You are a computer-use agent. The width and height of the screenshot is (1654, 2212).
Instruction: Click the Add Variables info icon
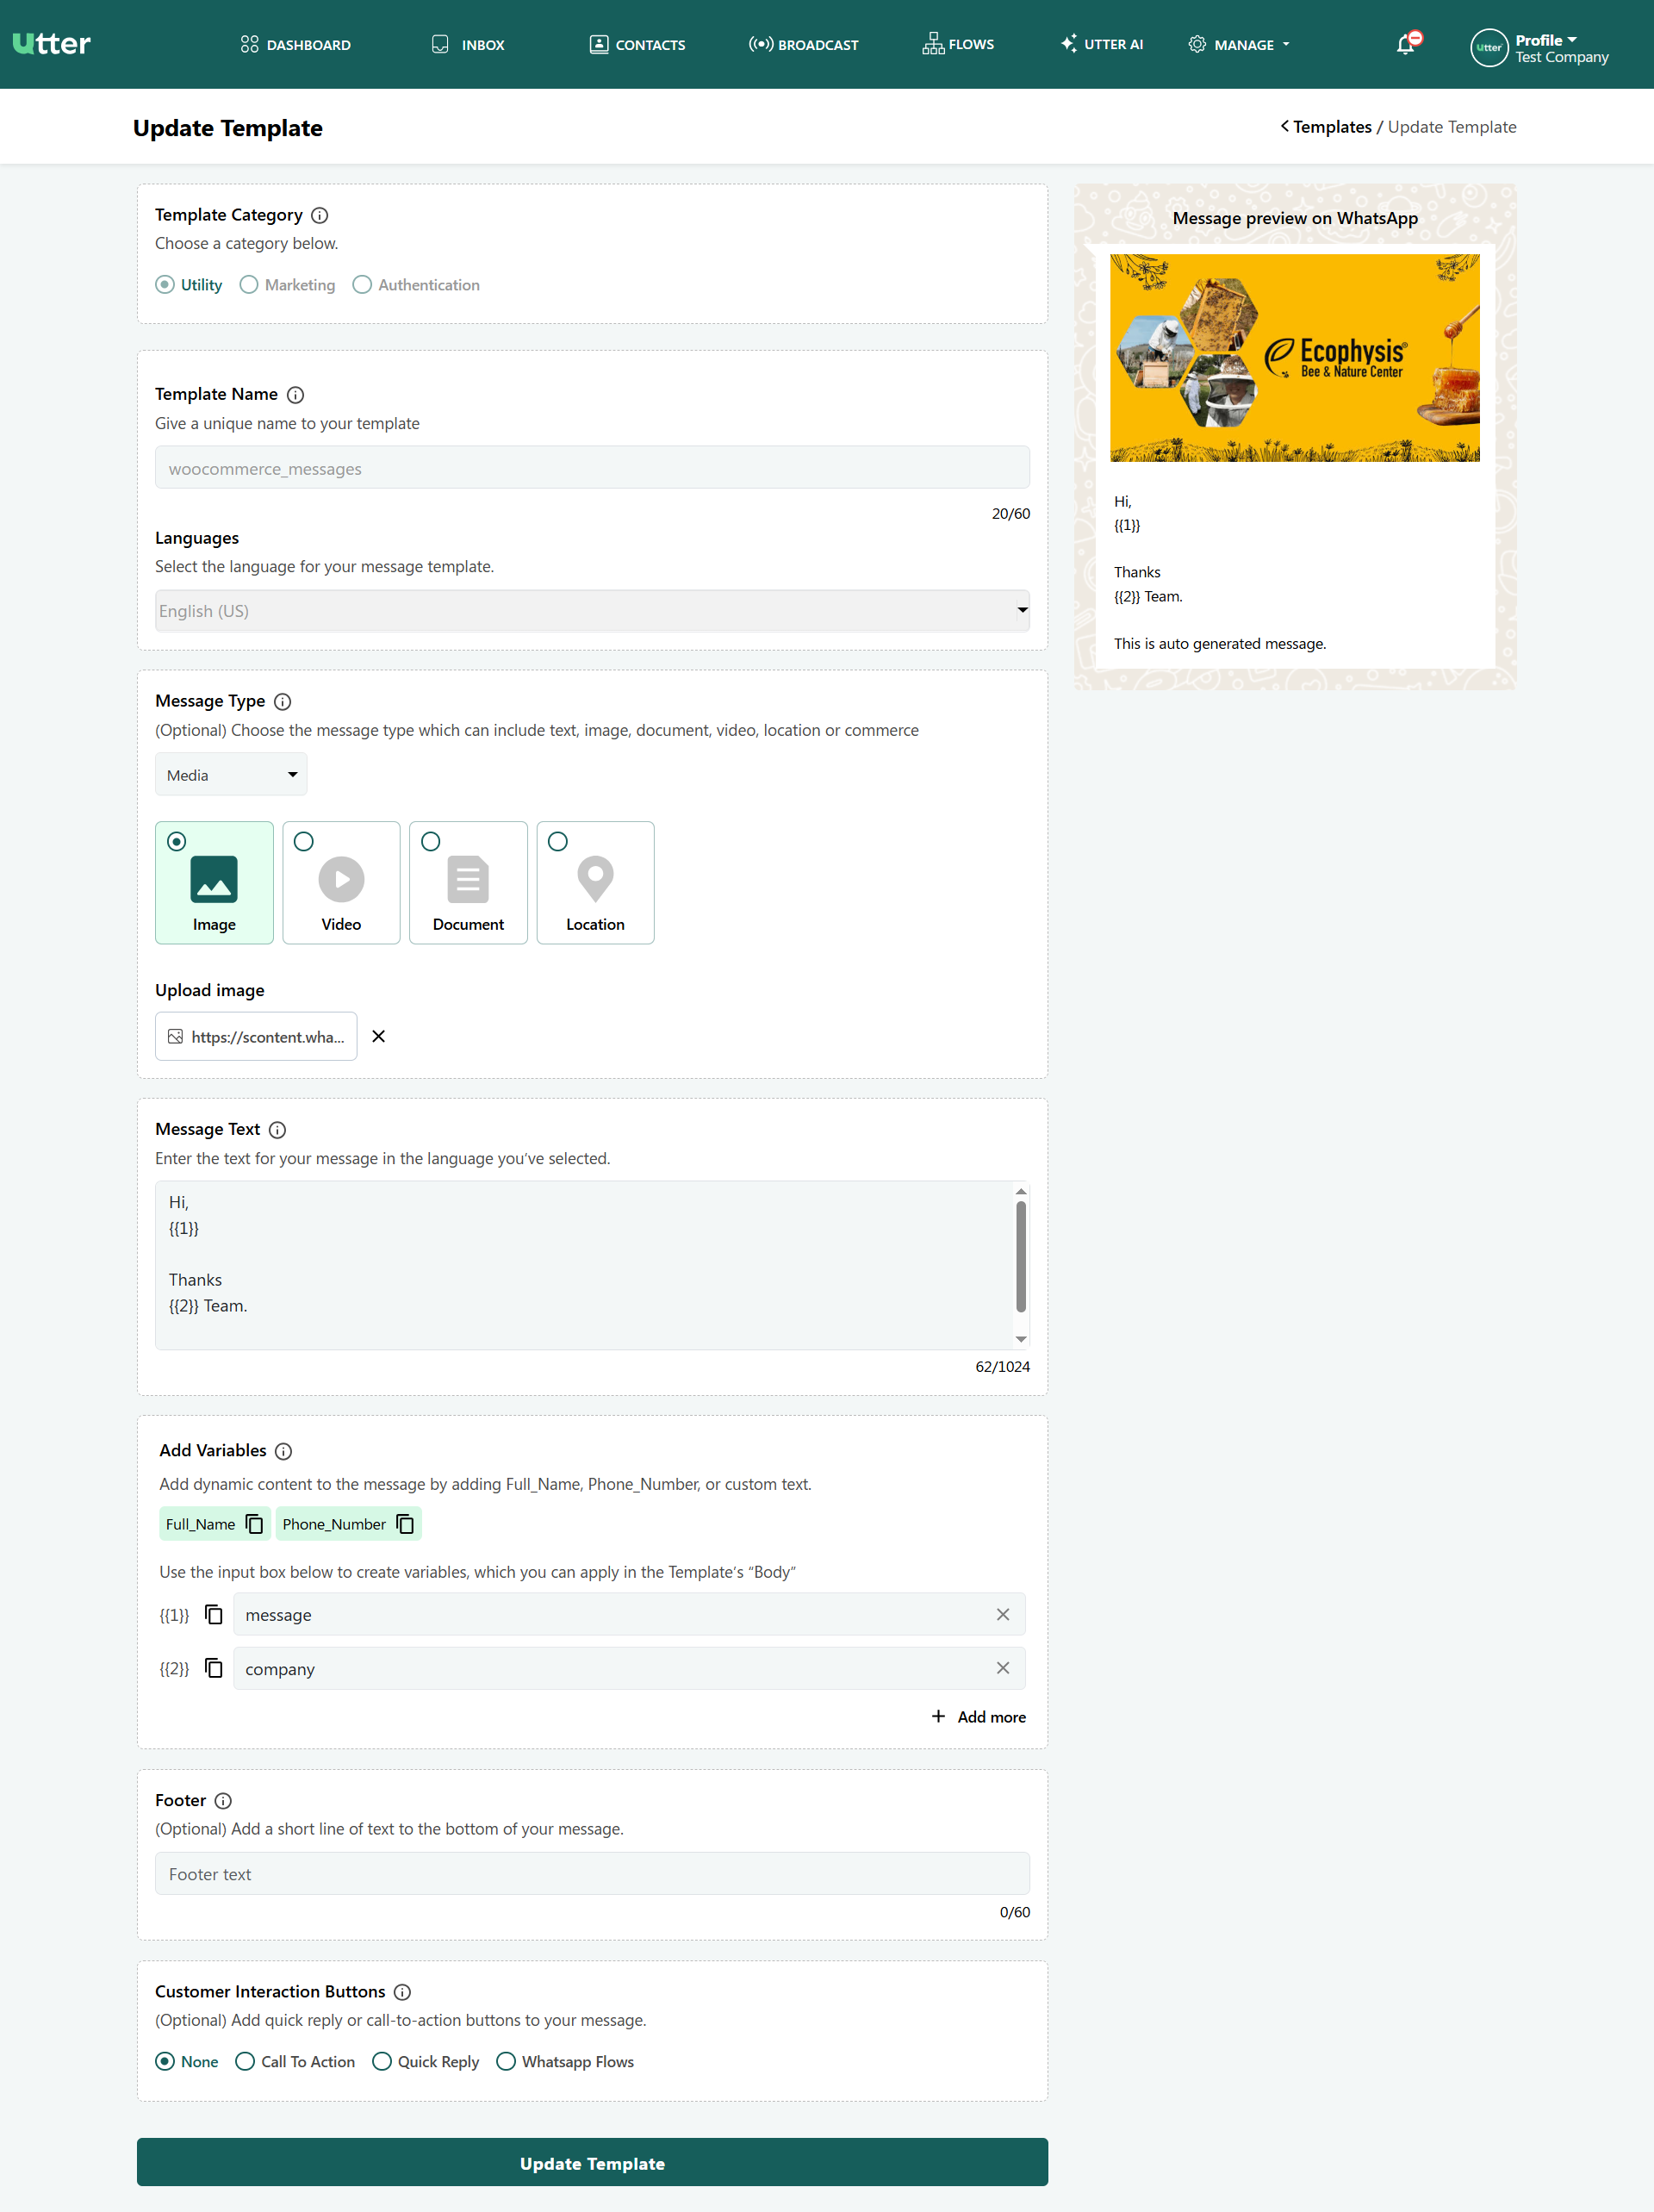pos(284,1451)
